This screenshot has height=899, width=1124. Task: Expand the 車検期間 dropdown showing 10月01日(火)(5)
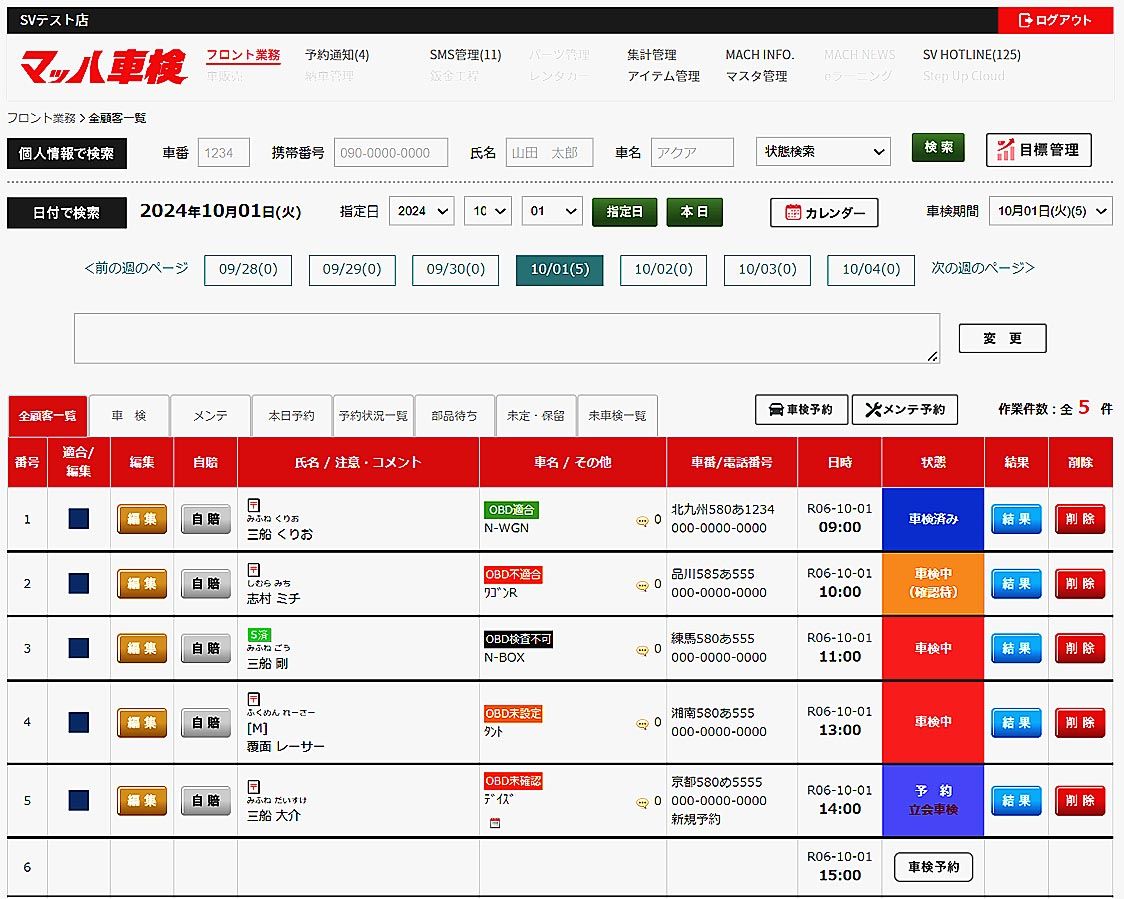click(1050, 211)
